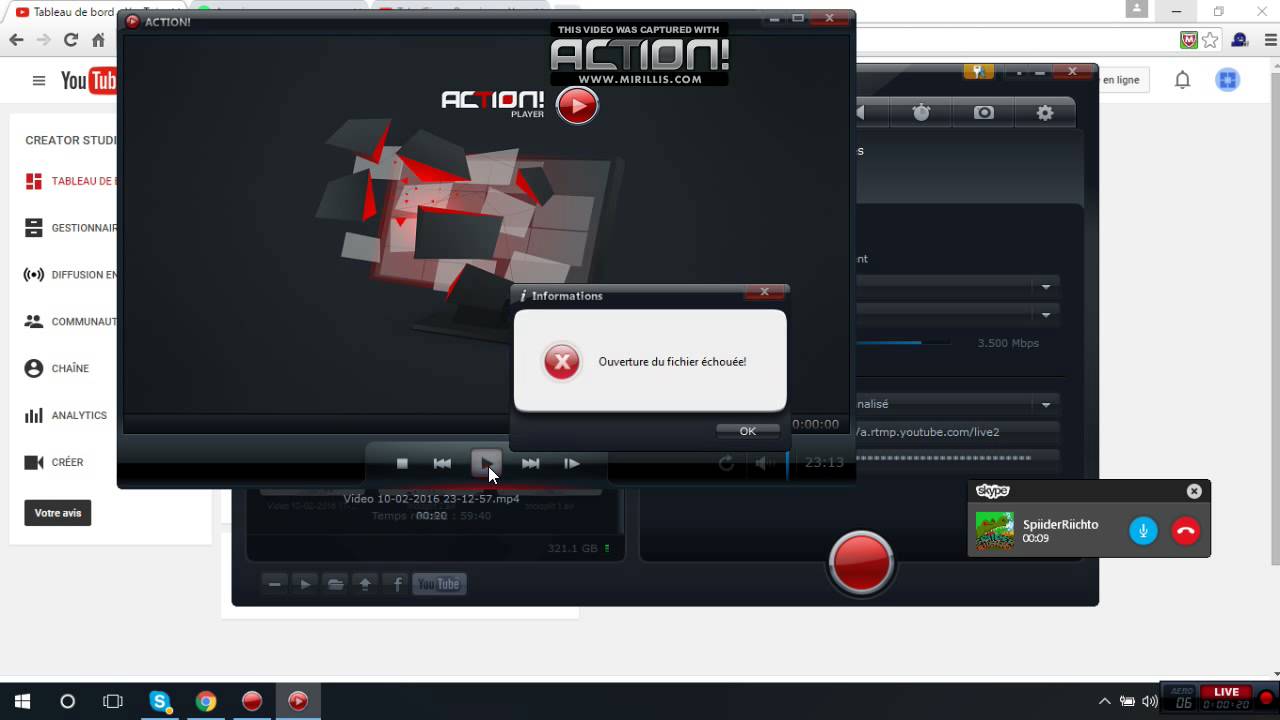Viewport: 1280px width, 720px height.
Task: Stop playback in Action! player
Action: 402,463
